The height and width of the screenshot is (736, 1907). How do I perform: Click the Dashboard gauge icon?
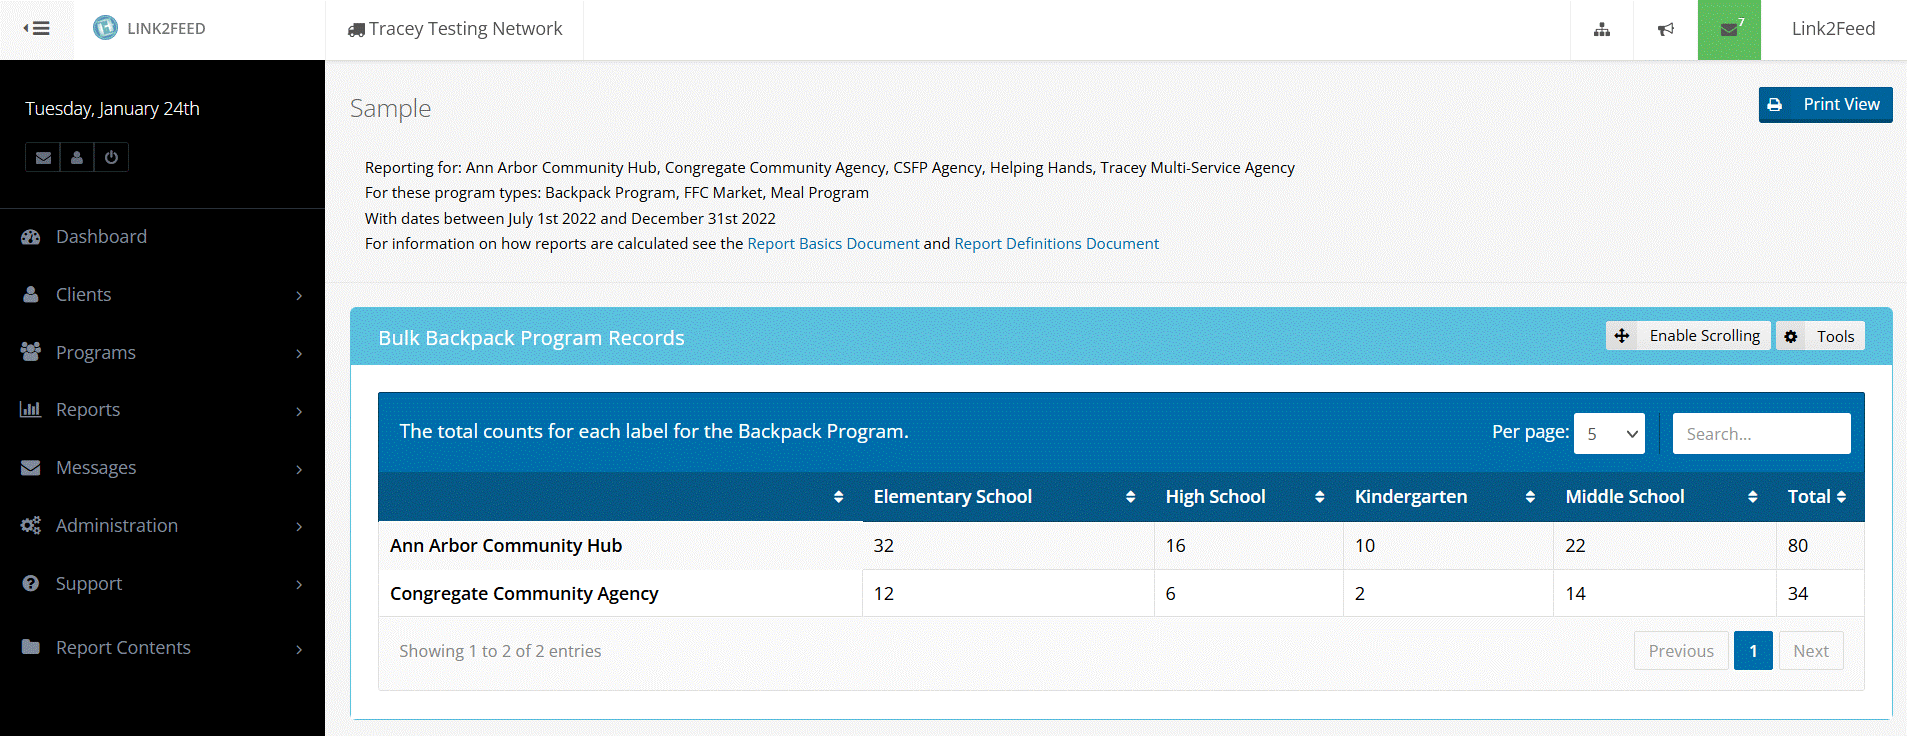[x=31, y=237]
